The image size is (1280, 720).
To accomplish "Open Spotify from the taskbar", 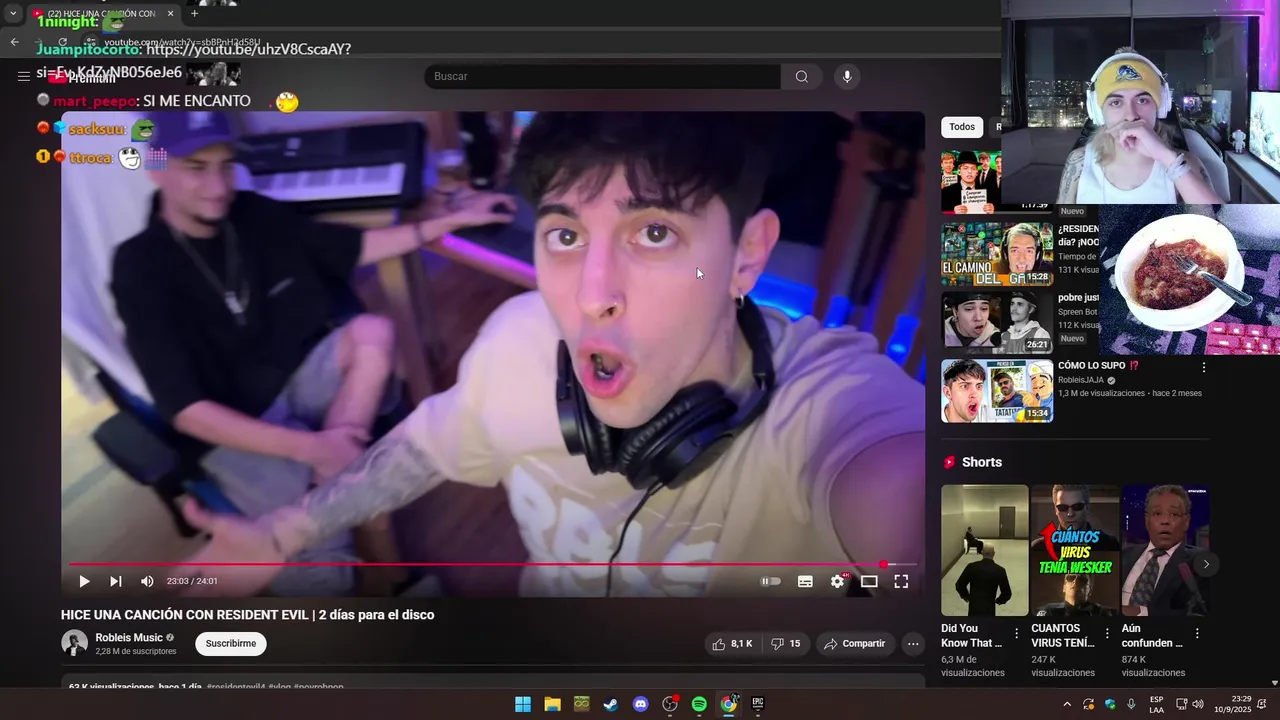I will [699, 704].
